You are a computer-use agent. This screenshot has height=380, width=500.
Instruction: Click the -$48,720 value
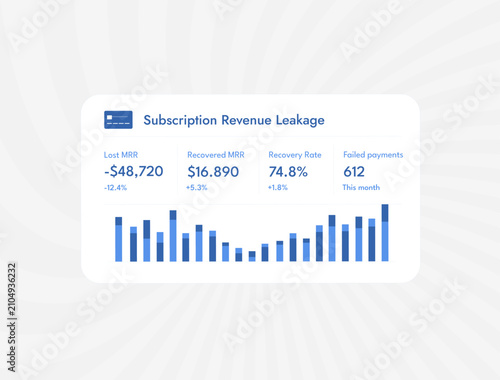(133, 171)
